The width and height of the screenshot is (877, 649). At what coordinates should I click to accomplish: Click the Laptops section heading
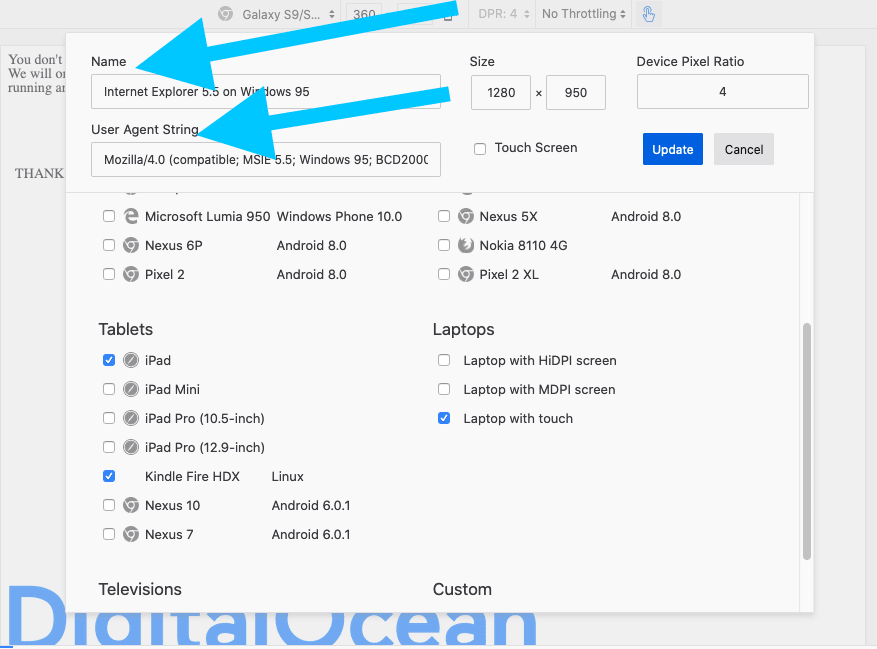pos(463,330)
